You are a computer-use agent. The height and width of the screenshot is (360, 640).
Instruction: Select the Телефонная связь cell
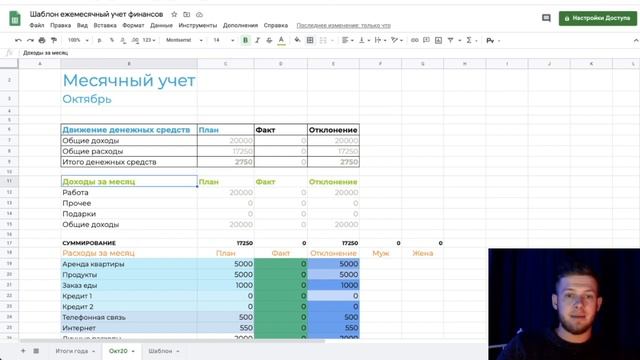click(x=129, y=317)
